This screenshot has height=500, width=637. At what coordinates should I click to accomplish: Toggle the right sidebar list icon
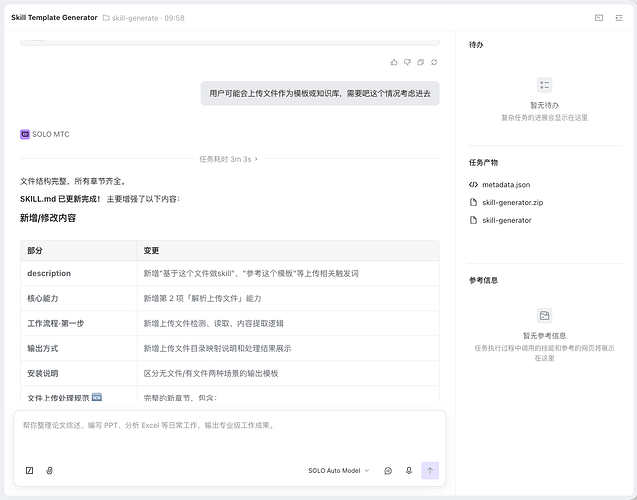coord(619,18)
